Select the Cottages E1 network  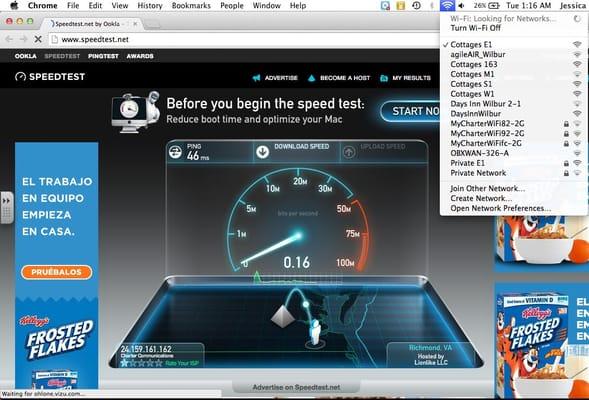(514, 44)
